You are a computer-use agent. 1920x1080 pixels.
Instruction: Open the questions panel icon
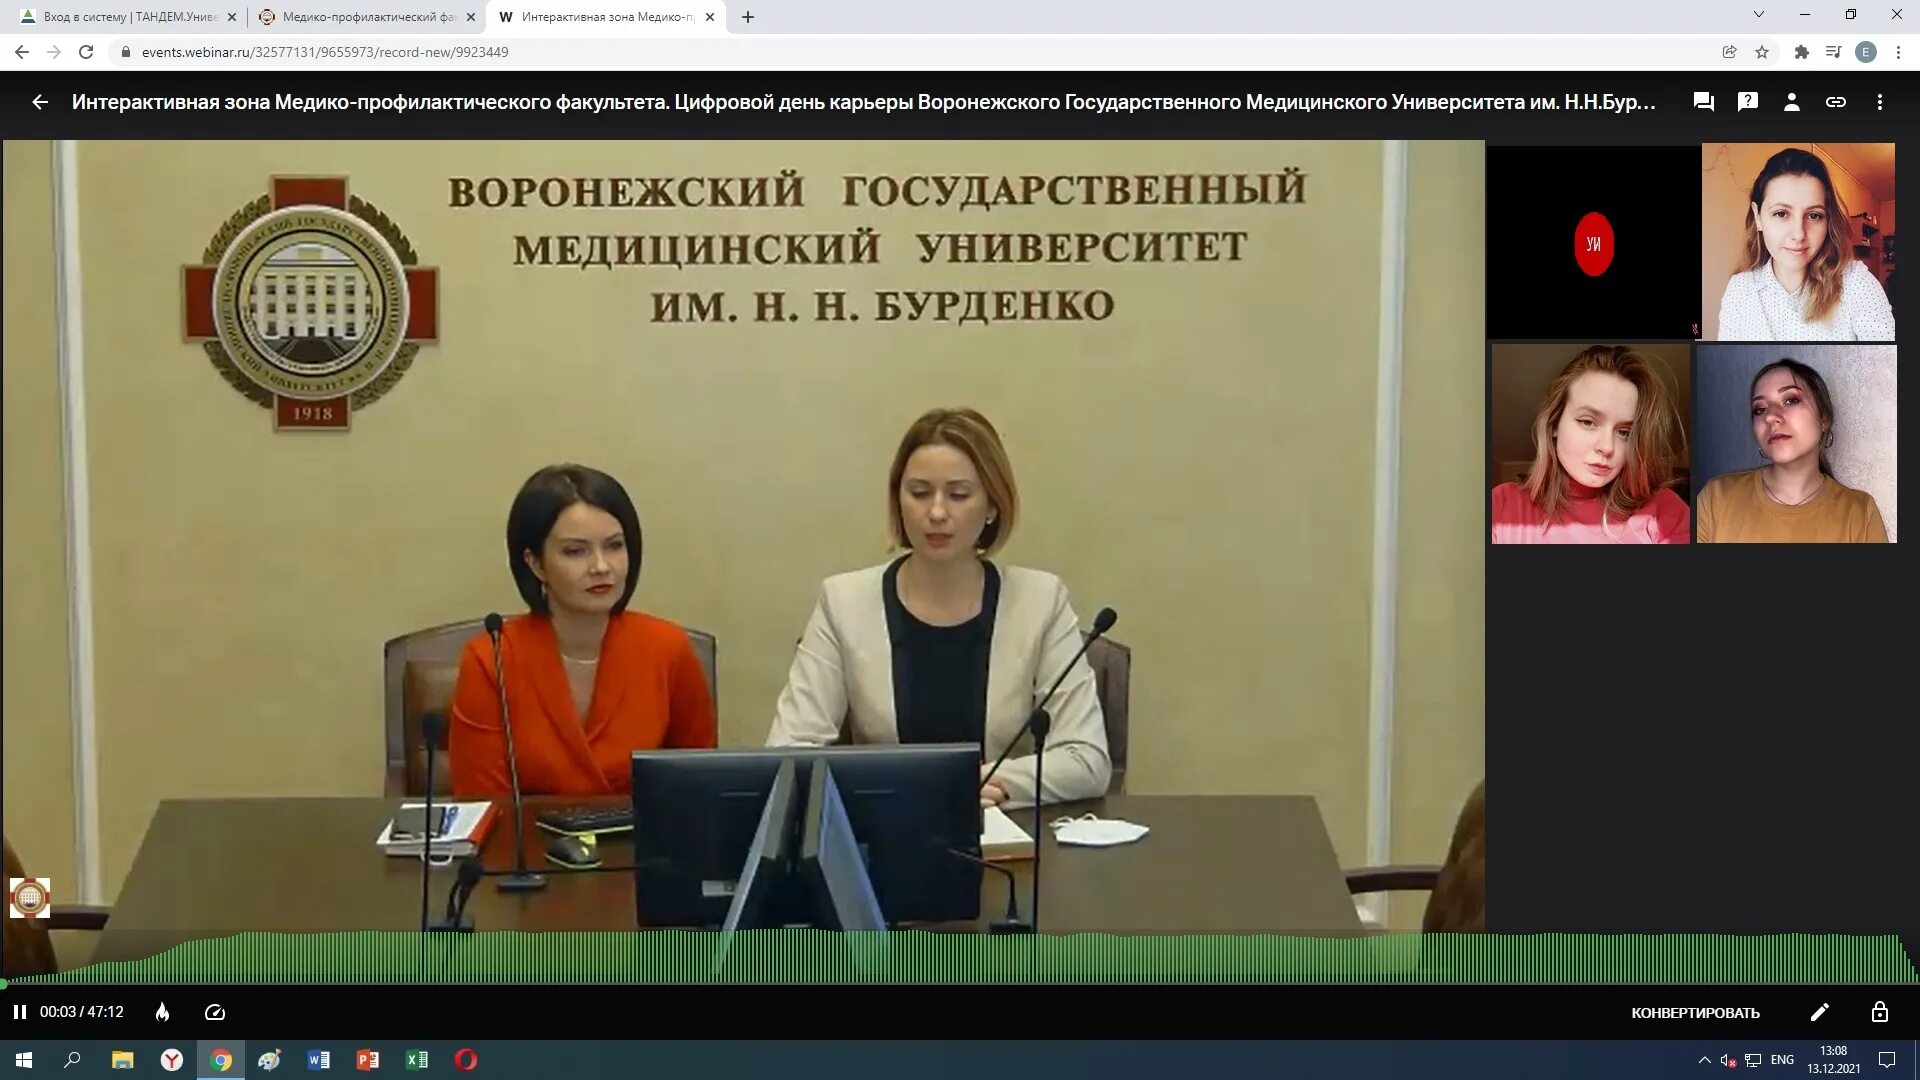[1747, 102]
